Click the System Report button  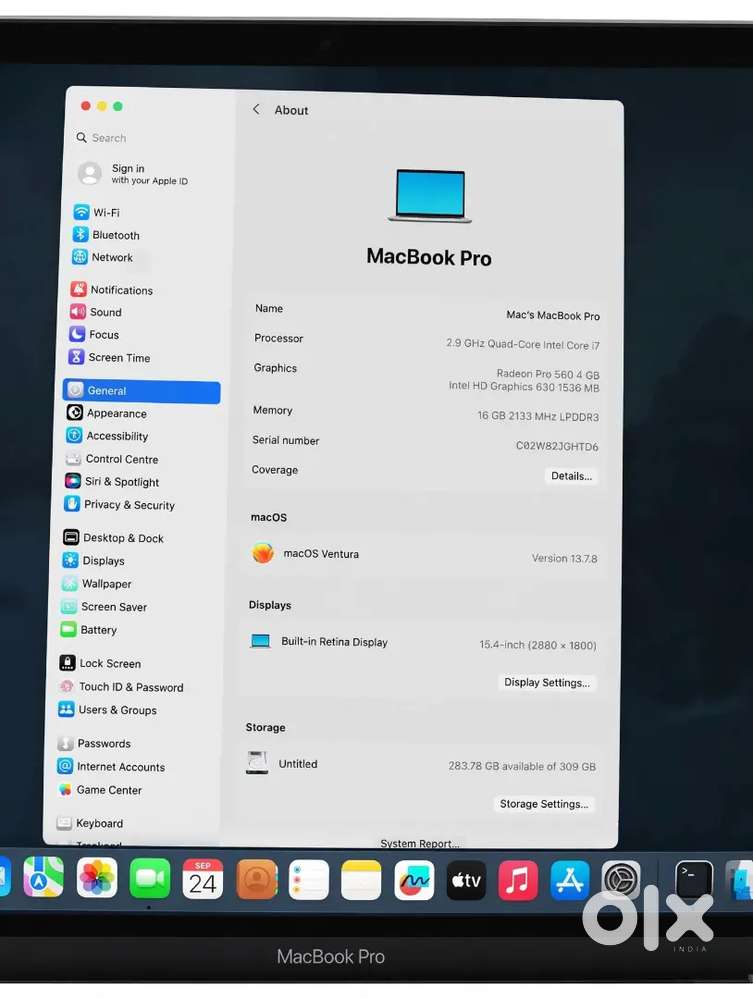pyautogui.click(x=420, y=844)
